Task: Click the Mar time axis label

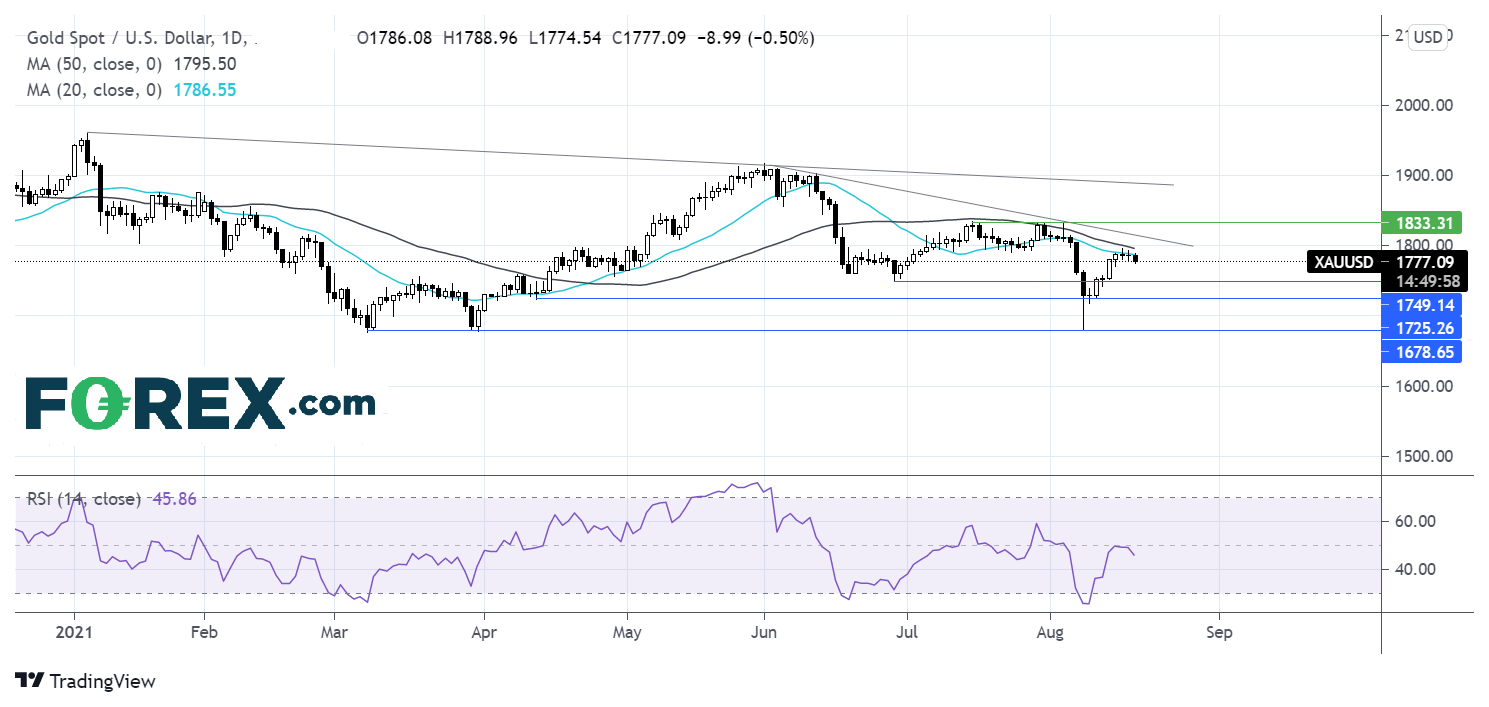Action: click(x=335, y=633)
